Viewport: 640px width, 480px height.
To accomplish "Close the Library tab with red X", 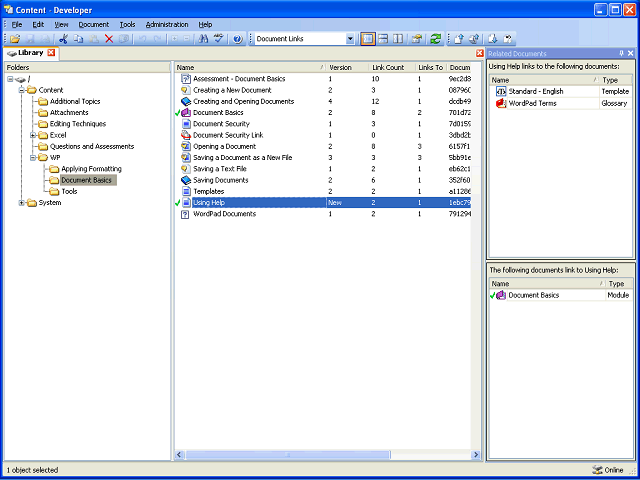I will click(51, 53).
